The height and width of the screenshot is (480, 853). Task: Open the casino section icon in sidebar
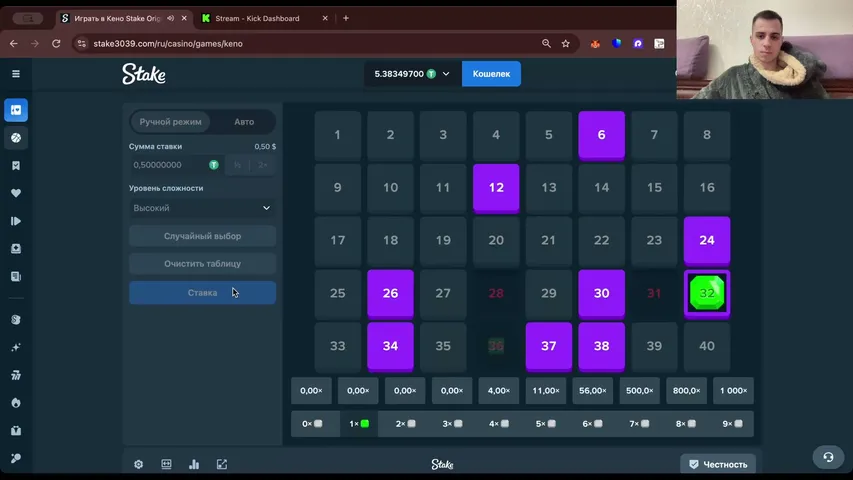click(16, 110)
